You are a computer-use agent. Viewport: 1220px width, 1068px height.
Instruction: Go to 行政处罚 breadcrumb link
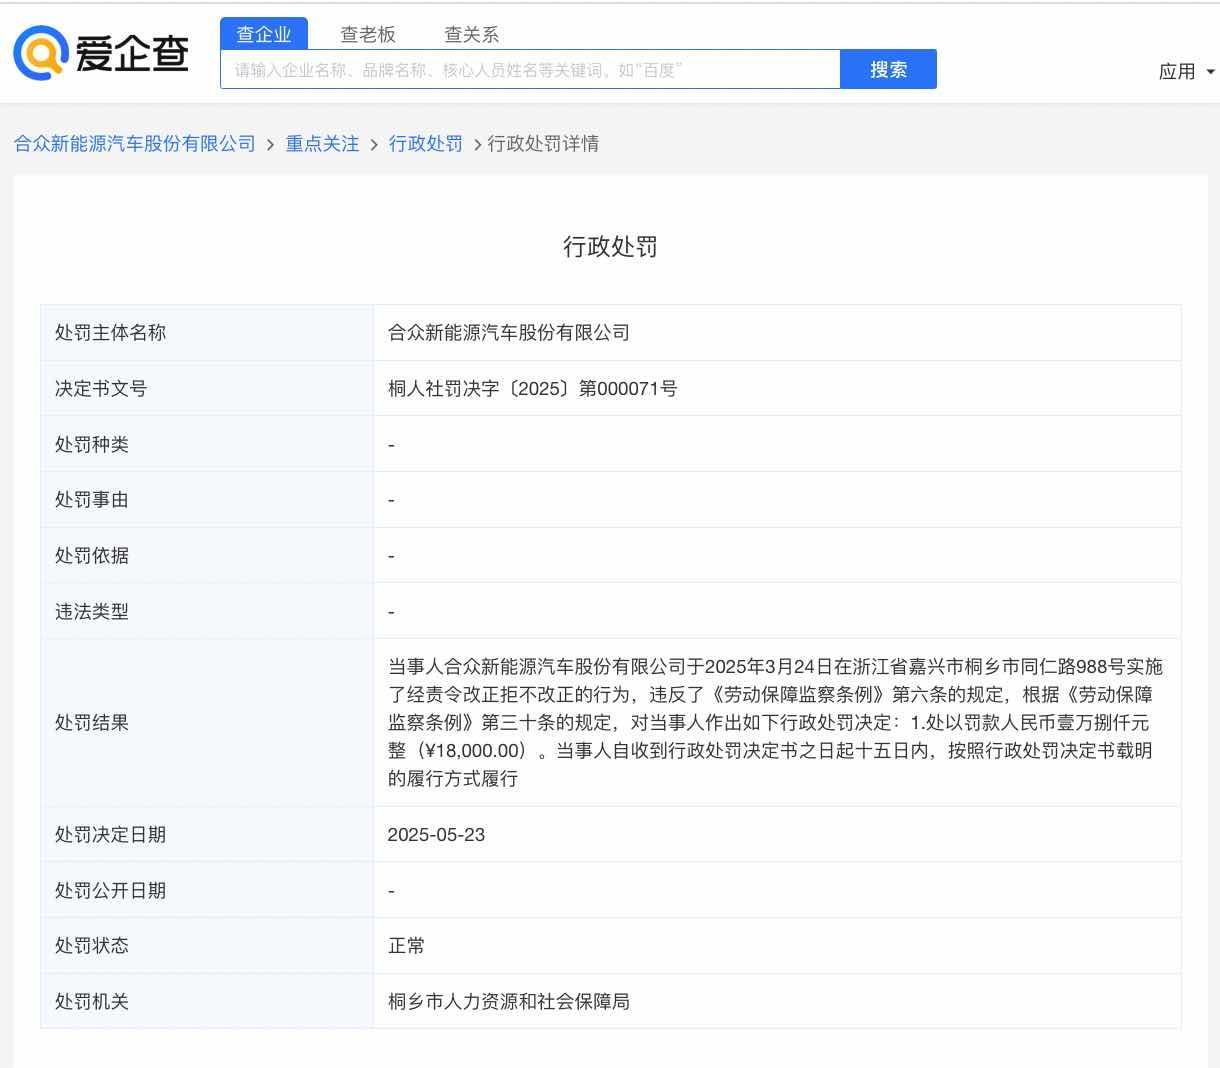(x=426, y=144)
